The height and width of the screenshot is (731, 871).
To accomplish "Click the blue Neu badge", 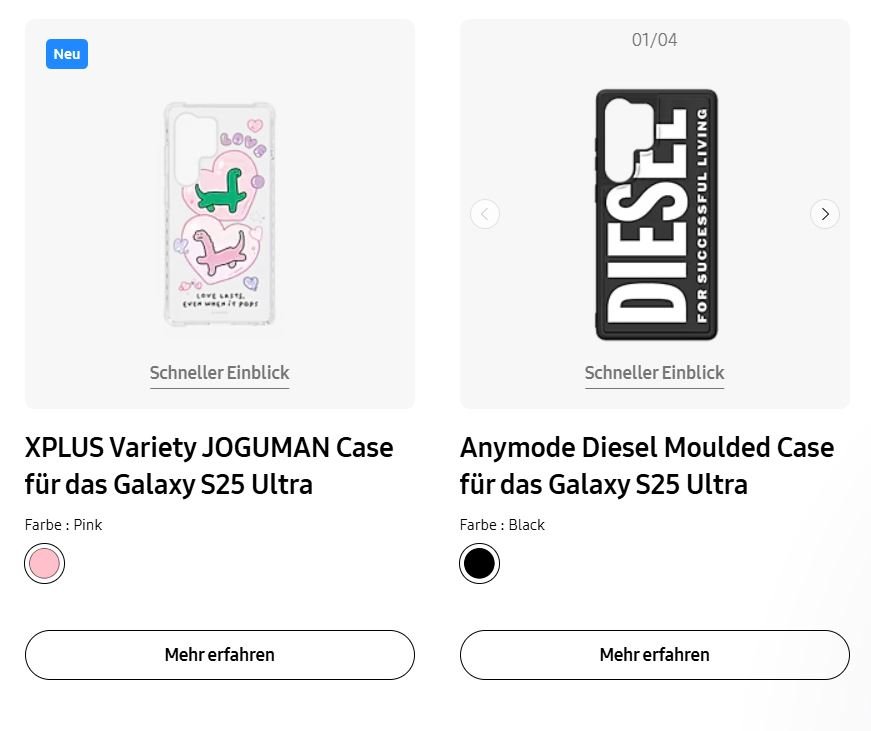I will pyautogui.click(x=67, y=54).
